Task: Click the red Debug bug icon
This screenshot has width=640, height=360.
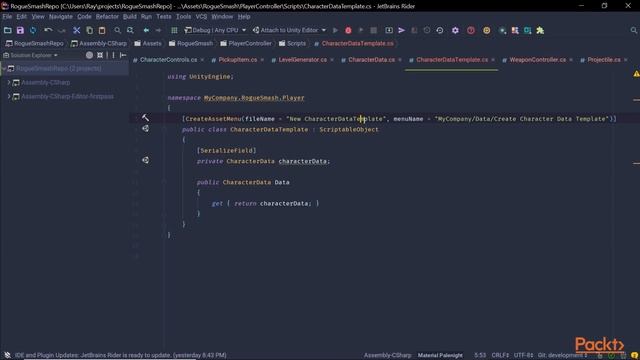Action: coord(348,30)
